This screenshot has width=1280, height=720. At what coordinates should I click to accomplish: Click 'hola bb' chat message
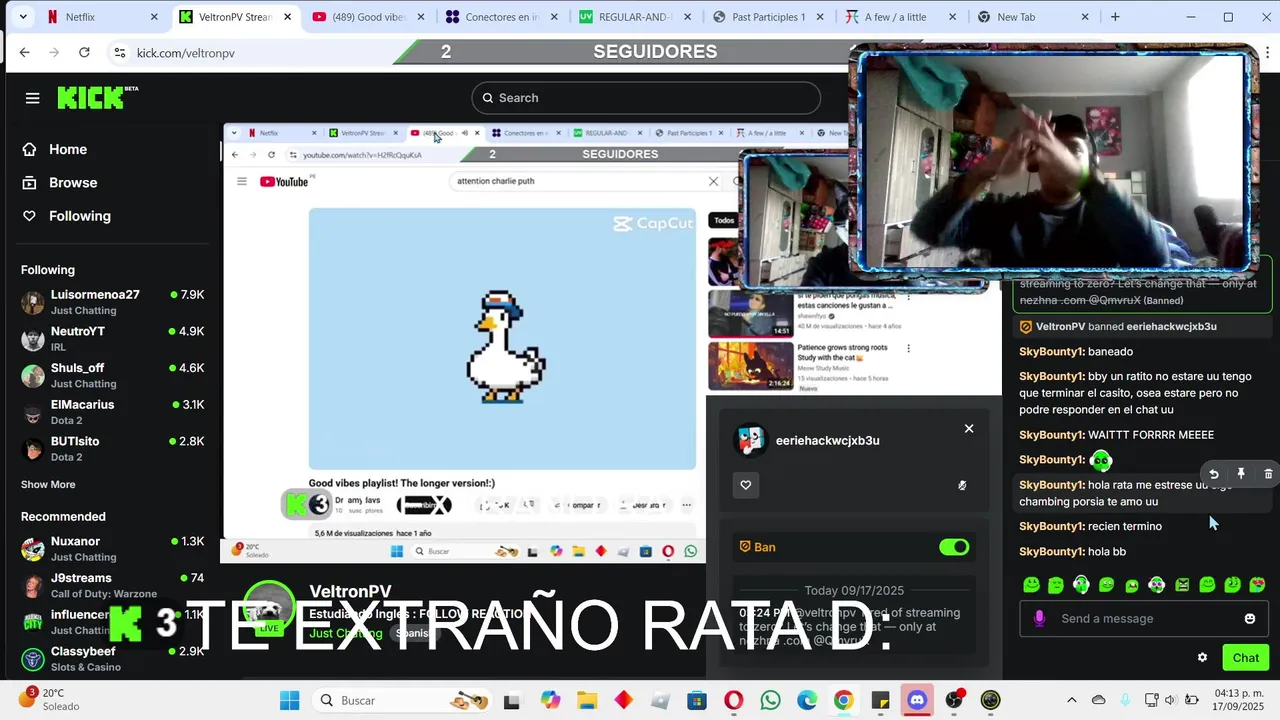[1106, 551]
